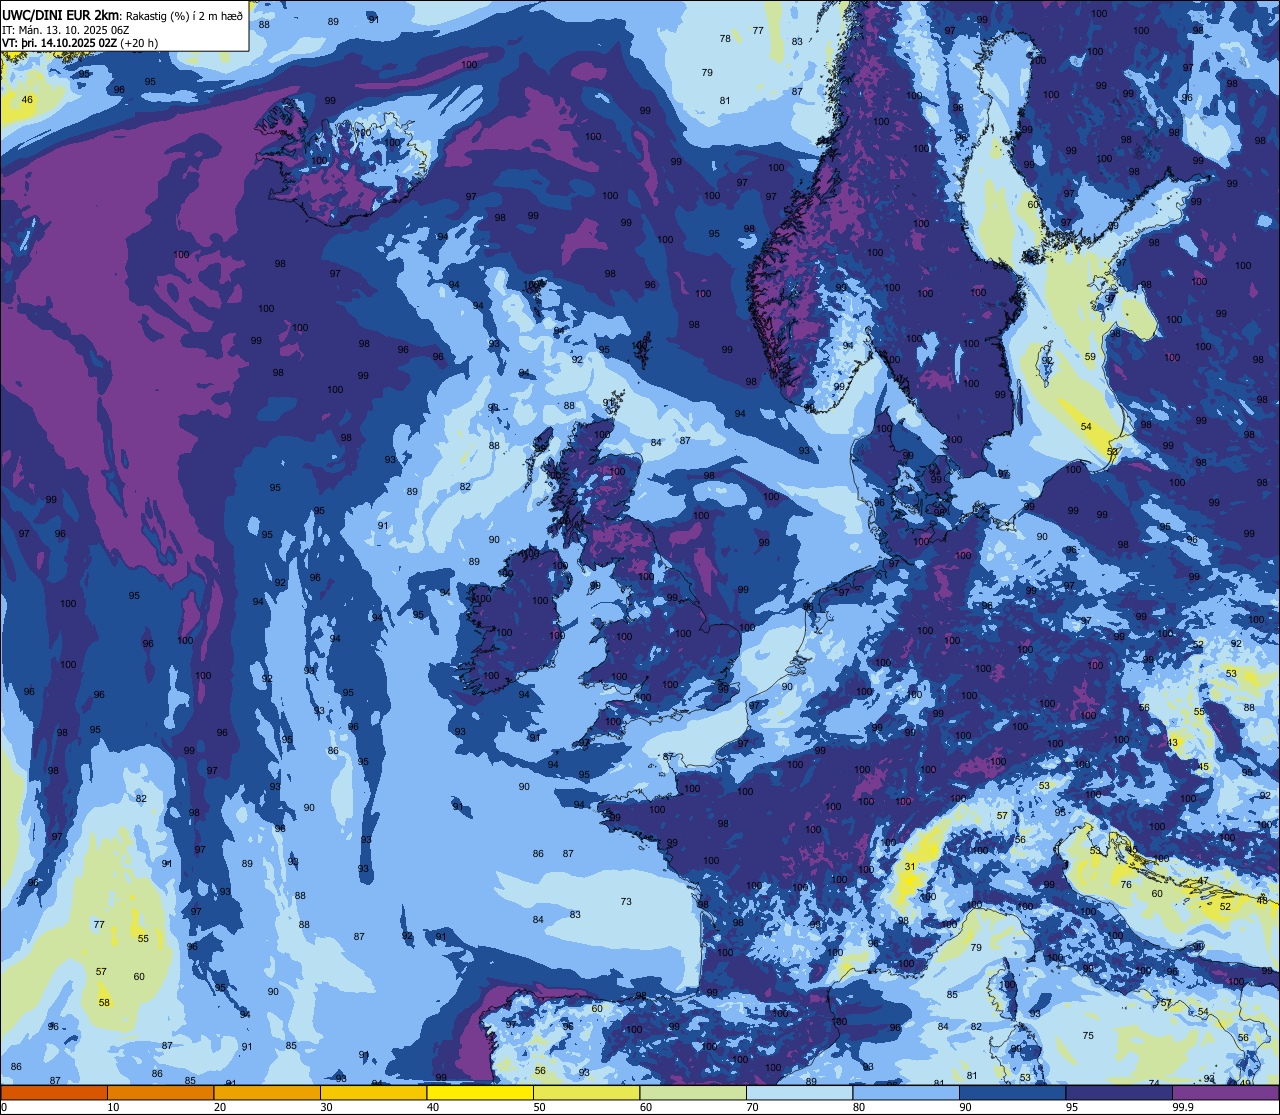Select the pale yellow 50–60 legend segment

(x=586, y=1092)
